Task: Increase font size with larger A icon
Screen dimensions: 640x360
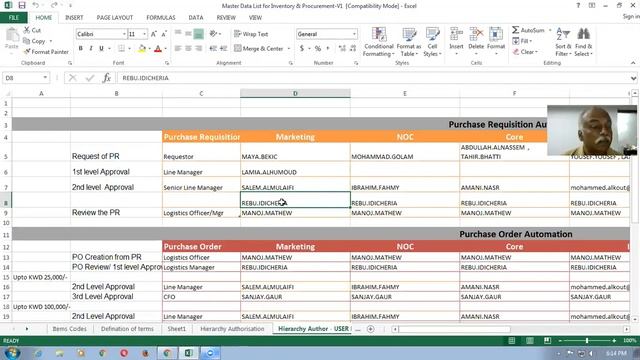Action: tap(154, 34)
